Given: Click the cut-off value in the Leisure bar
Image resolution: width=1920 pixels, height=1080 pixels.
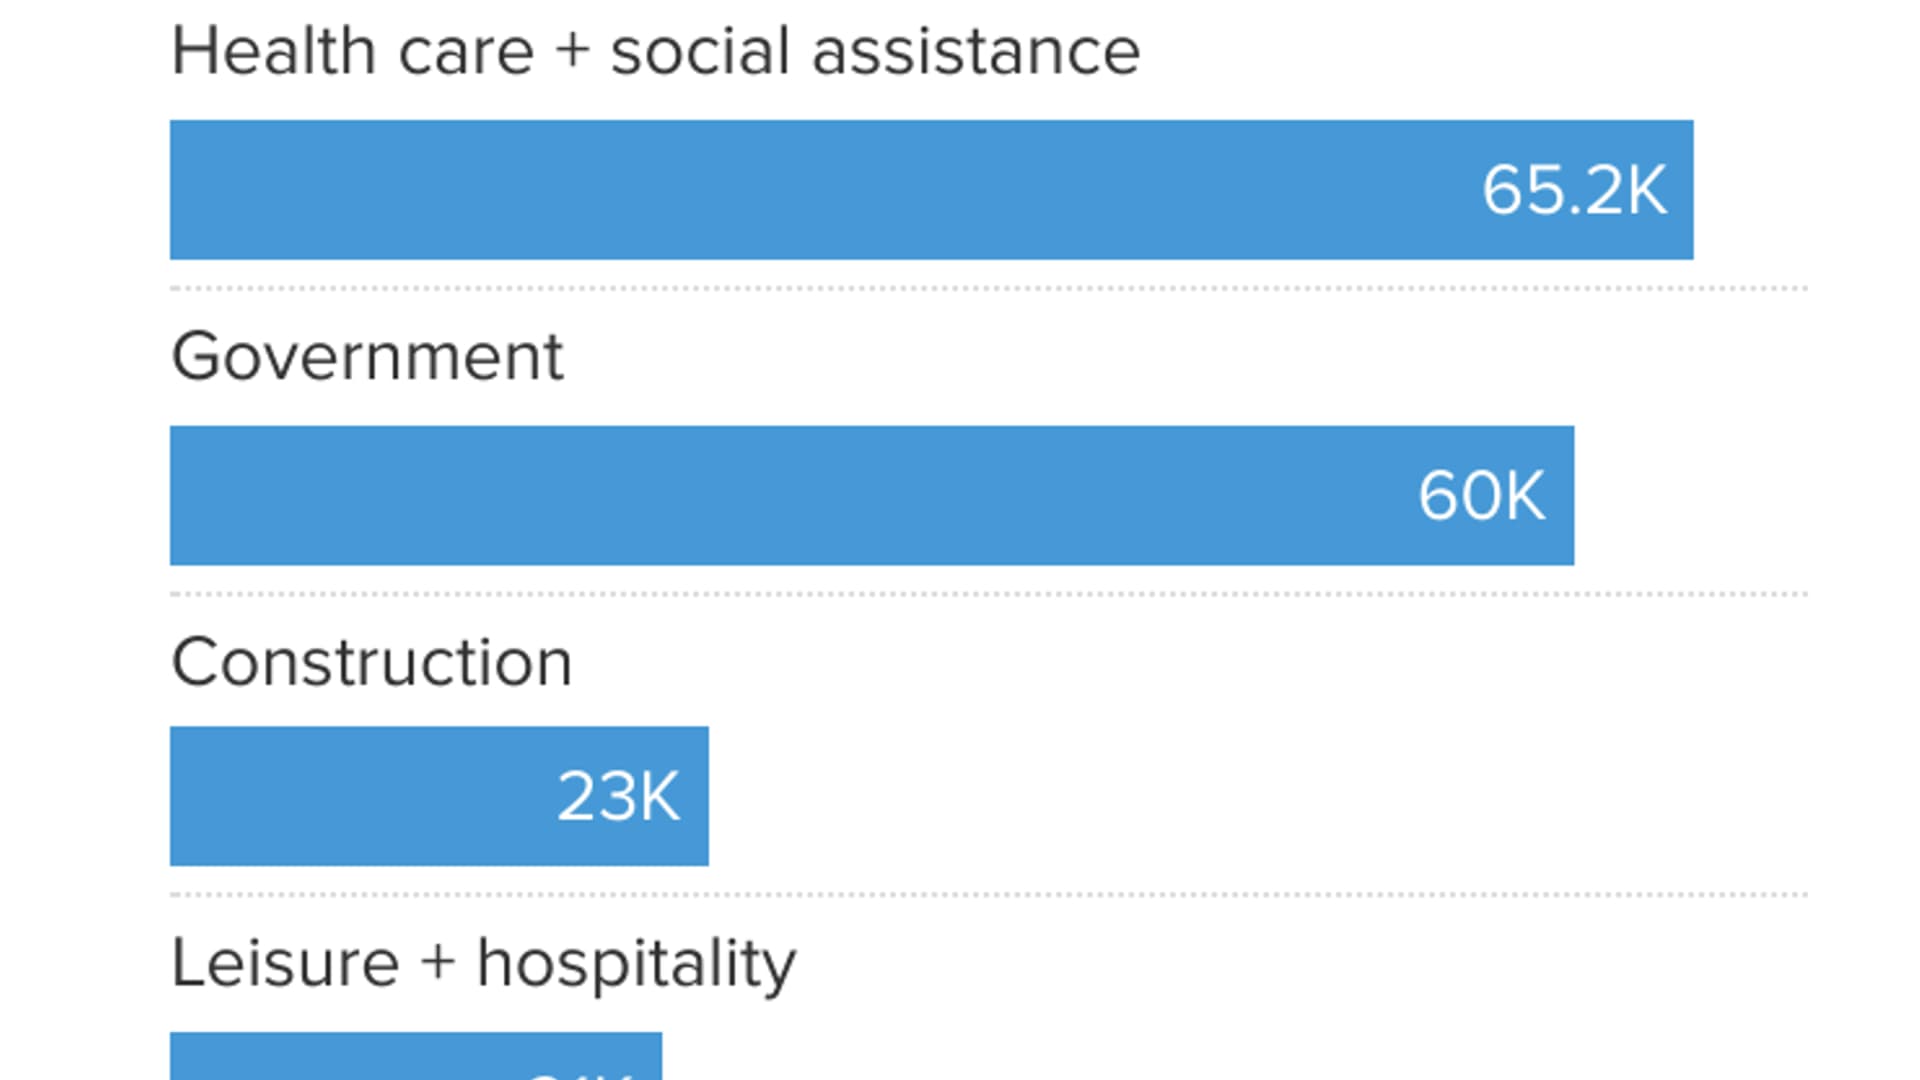Looking at the screenshot, I should tap(580, 1072).
